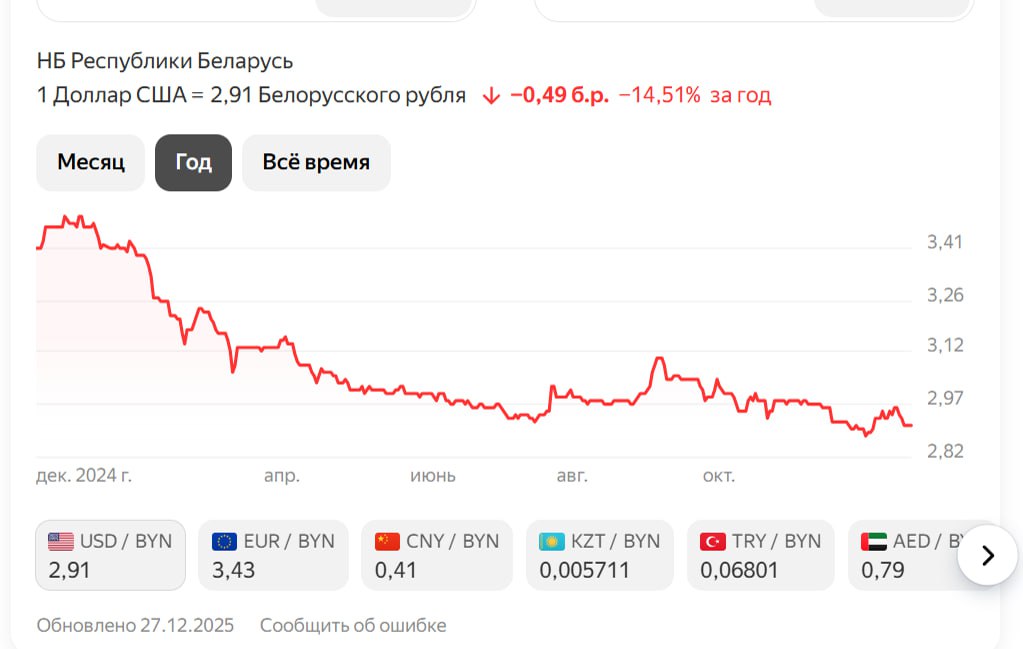Viewport: 1023px width, 649px height.
Task: Choose the EUR / BYN pair
Action: tap(273, 555)
